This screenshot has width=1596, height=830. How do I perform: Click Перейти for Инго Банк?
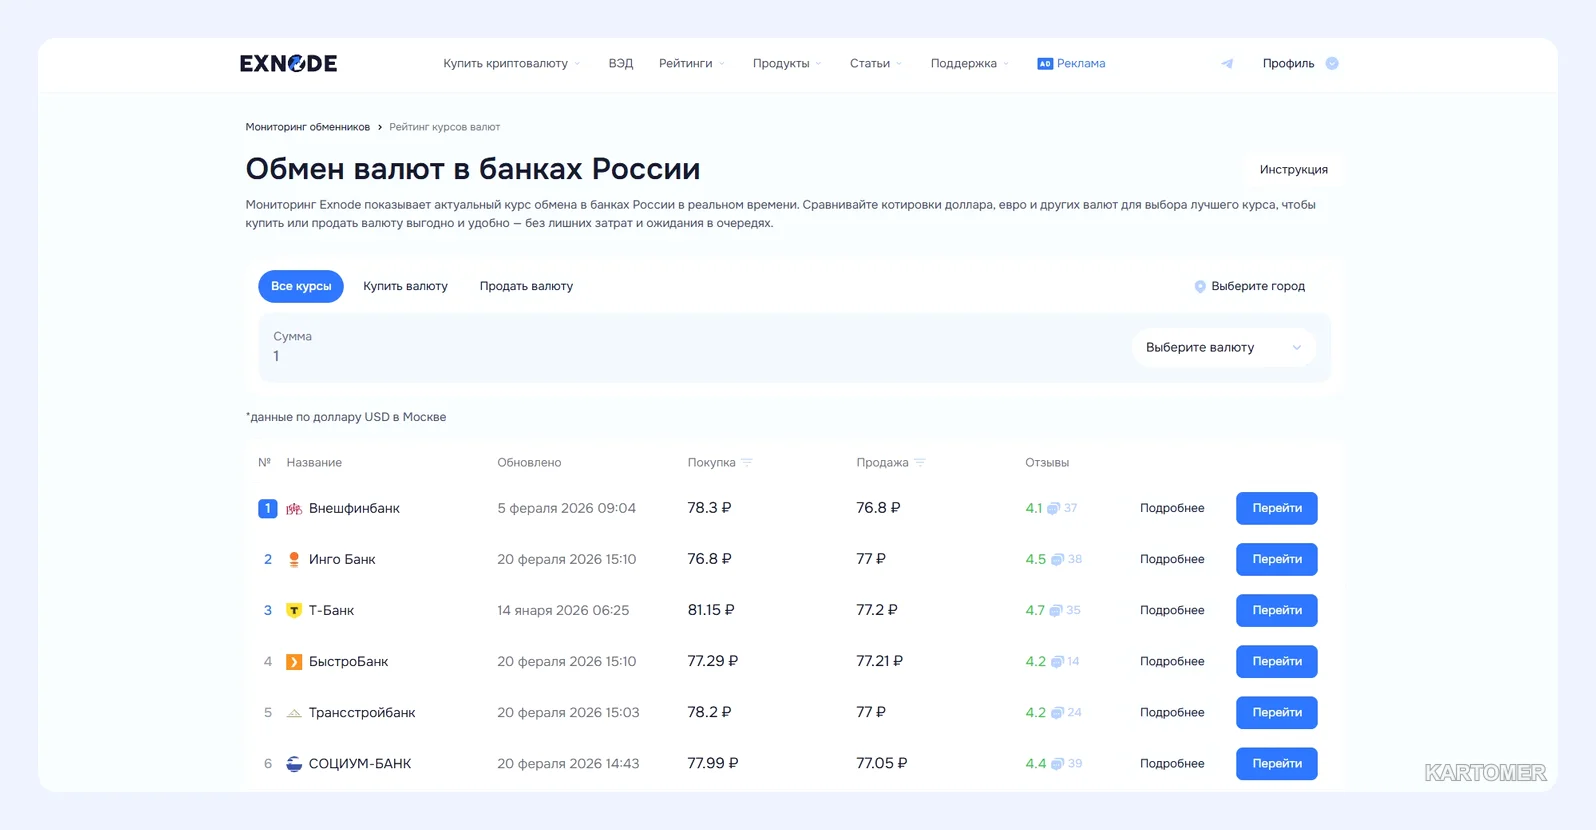click(1277, 559)
